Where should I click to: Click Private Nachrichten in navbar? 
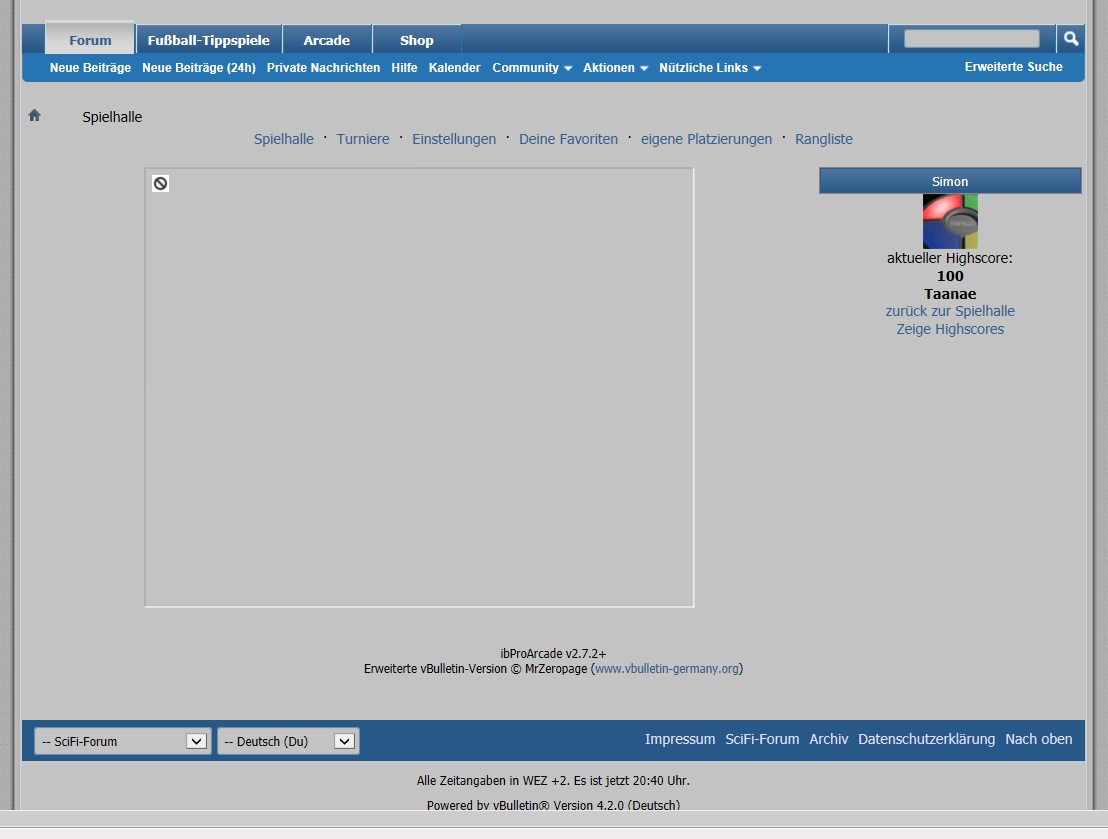[323, 68]
